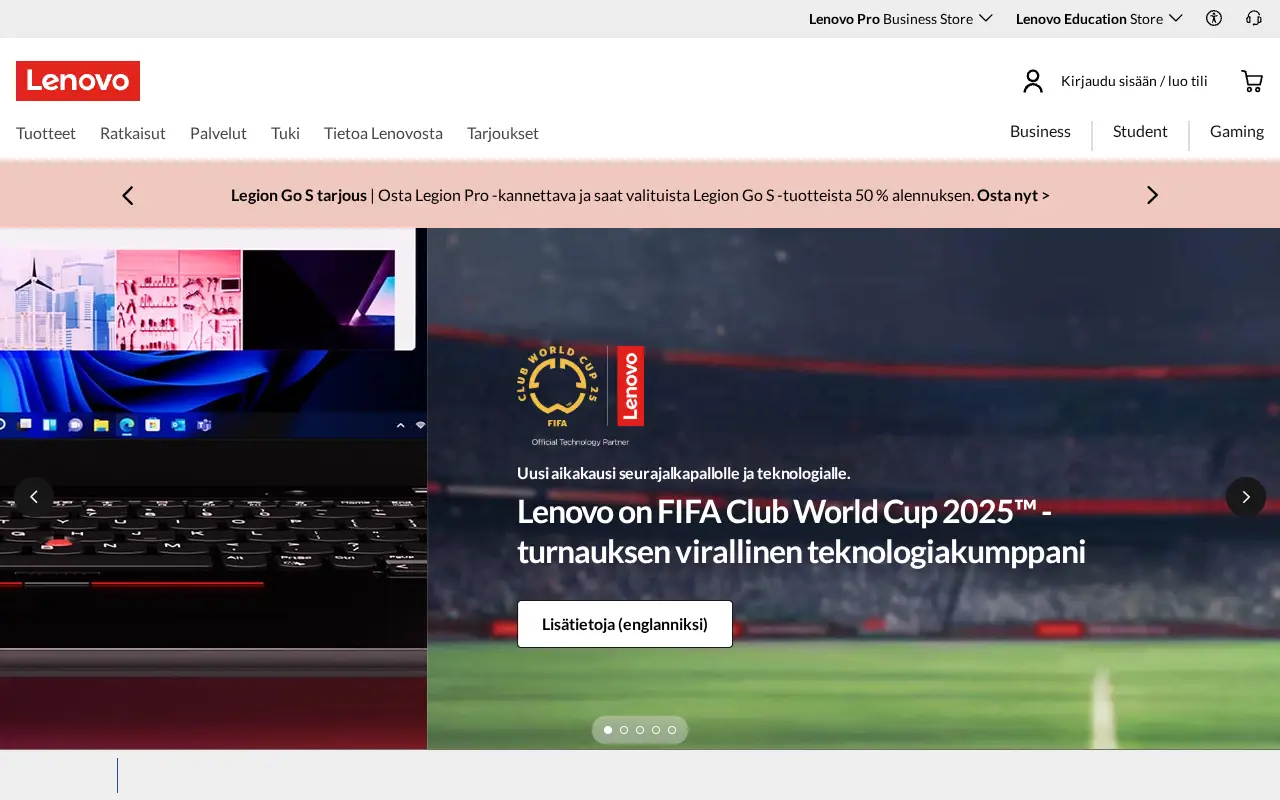Go to previous hero carousel slide

[34, 497]
